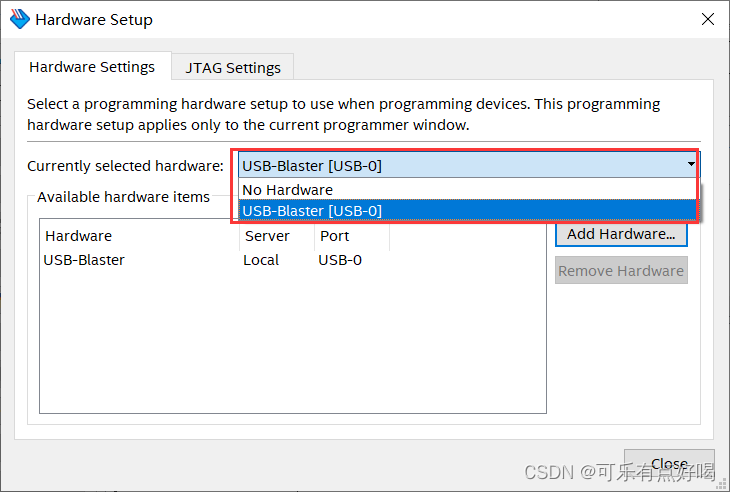Click the Hardware column header
Viewport: 730px width, 492px height.
79,236
